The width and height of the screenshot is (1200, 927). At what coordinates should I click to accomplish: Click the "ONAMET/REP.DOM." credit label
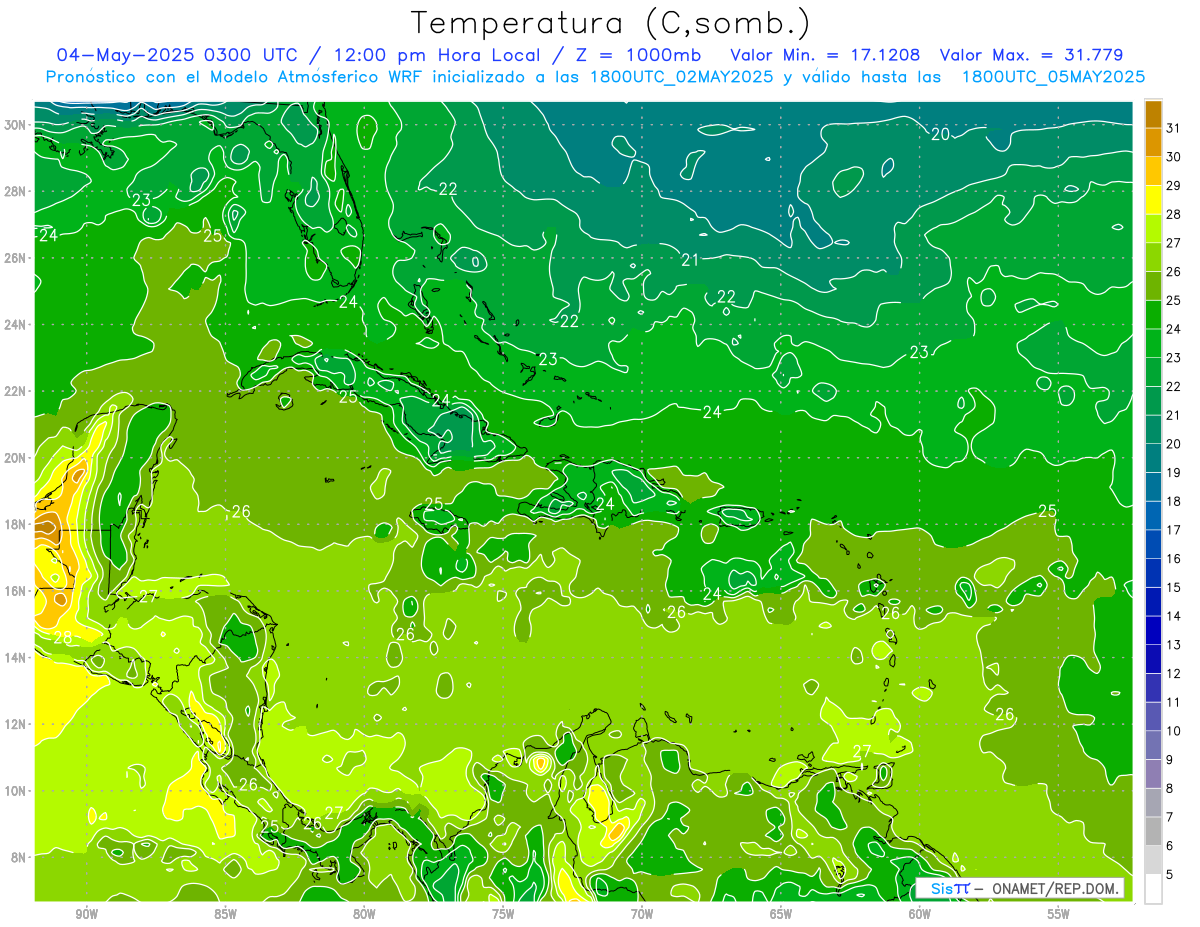(x=1054, y=888)
